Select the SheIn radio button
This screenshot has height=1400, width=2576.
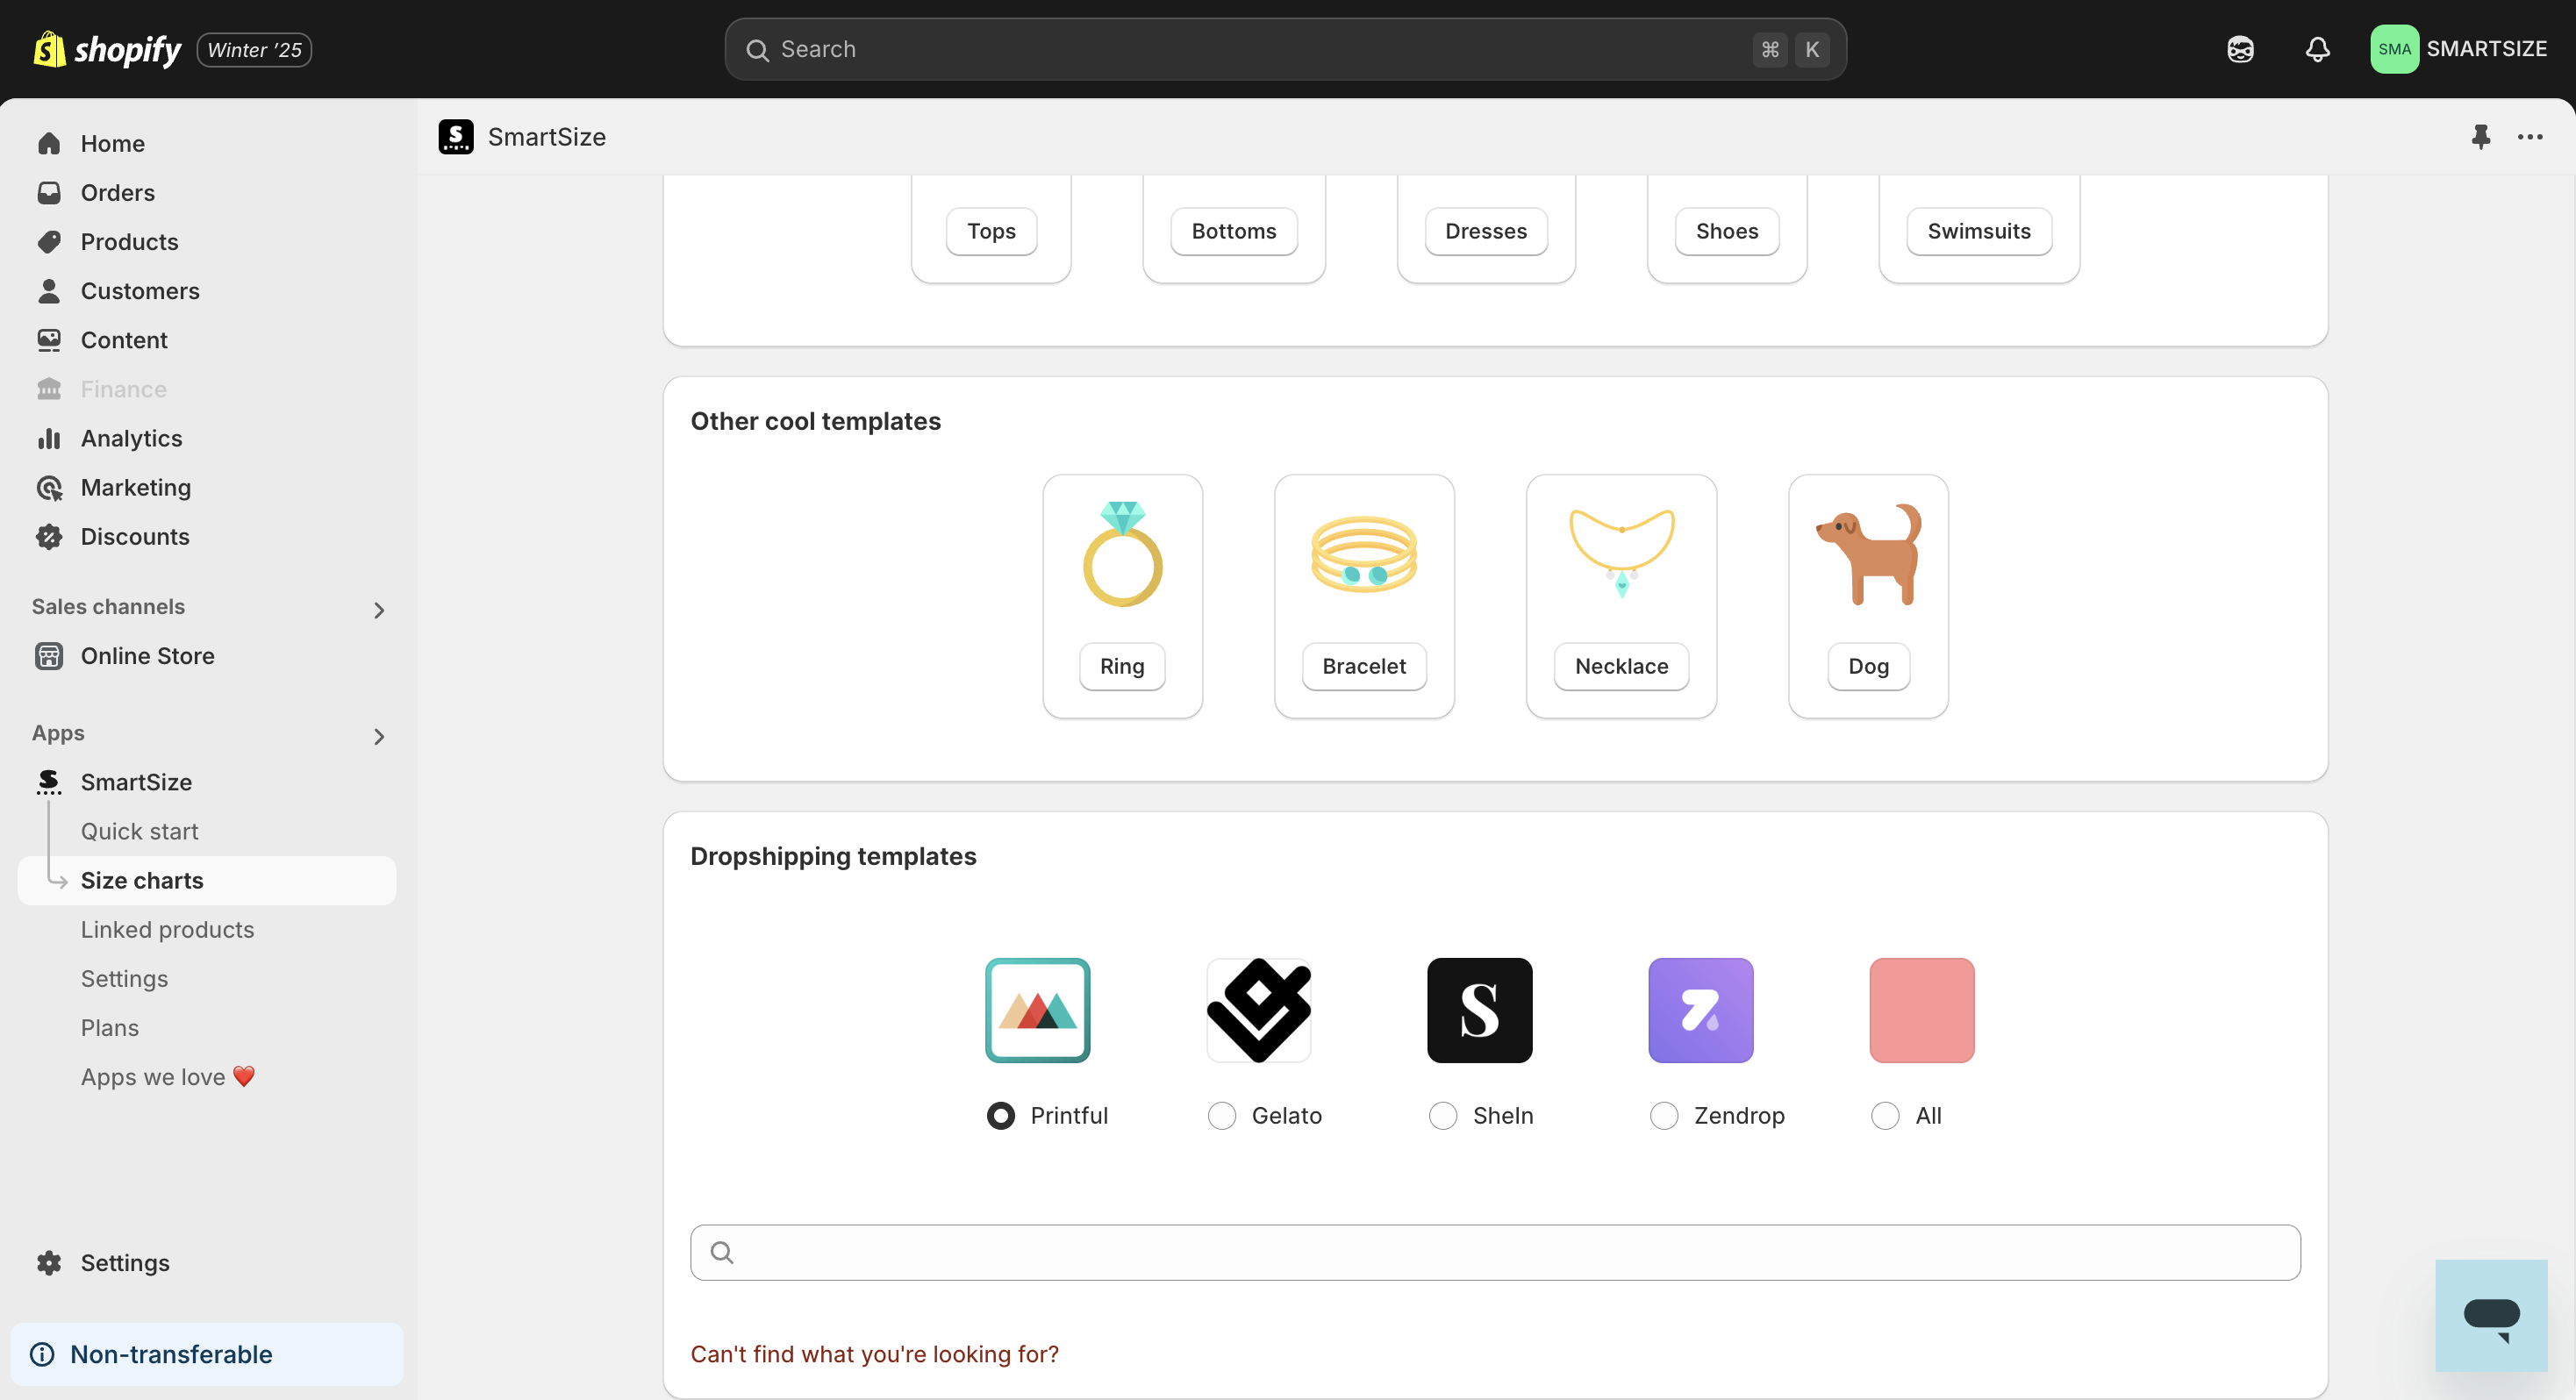[x=1442, y=1115]
